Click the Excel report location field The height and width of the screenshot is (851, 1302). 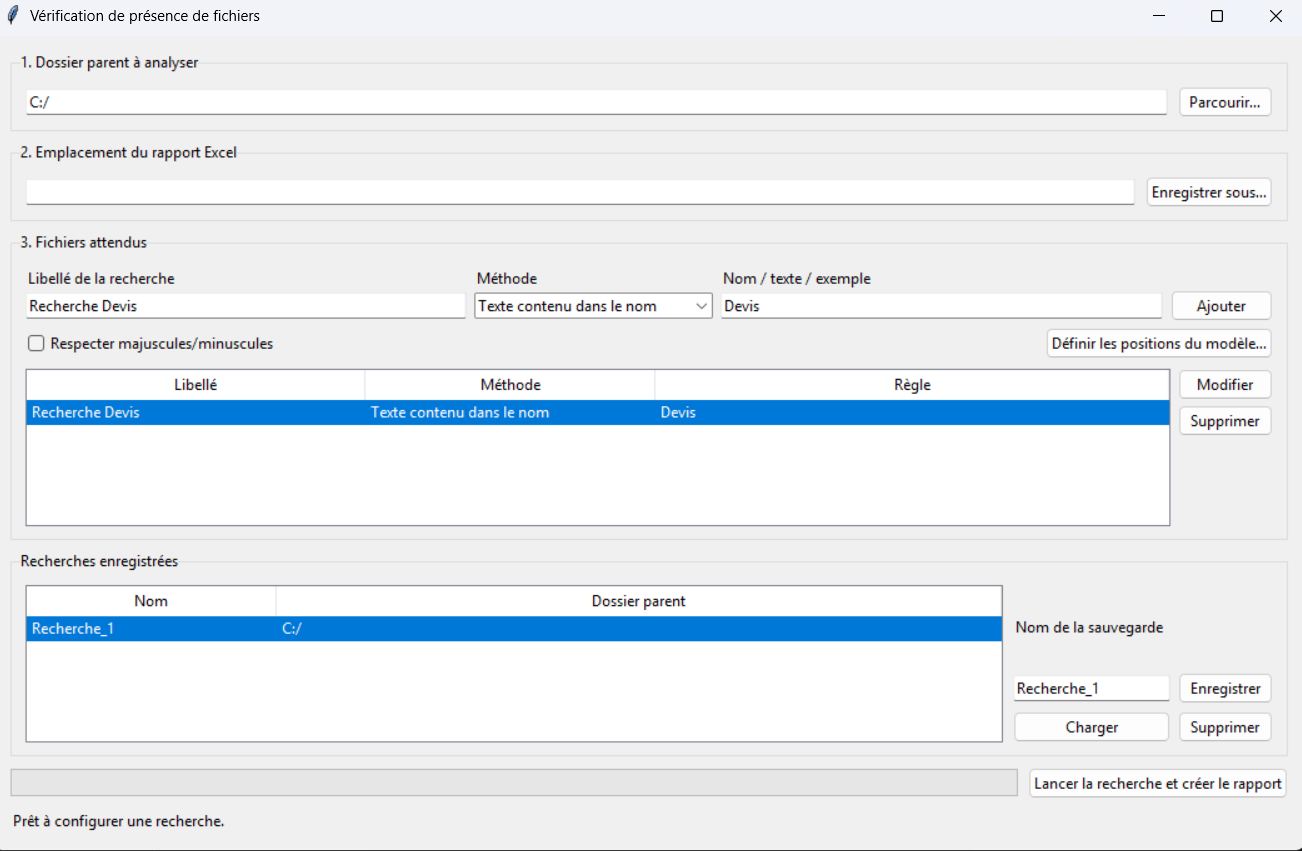(580, 192)
